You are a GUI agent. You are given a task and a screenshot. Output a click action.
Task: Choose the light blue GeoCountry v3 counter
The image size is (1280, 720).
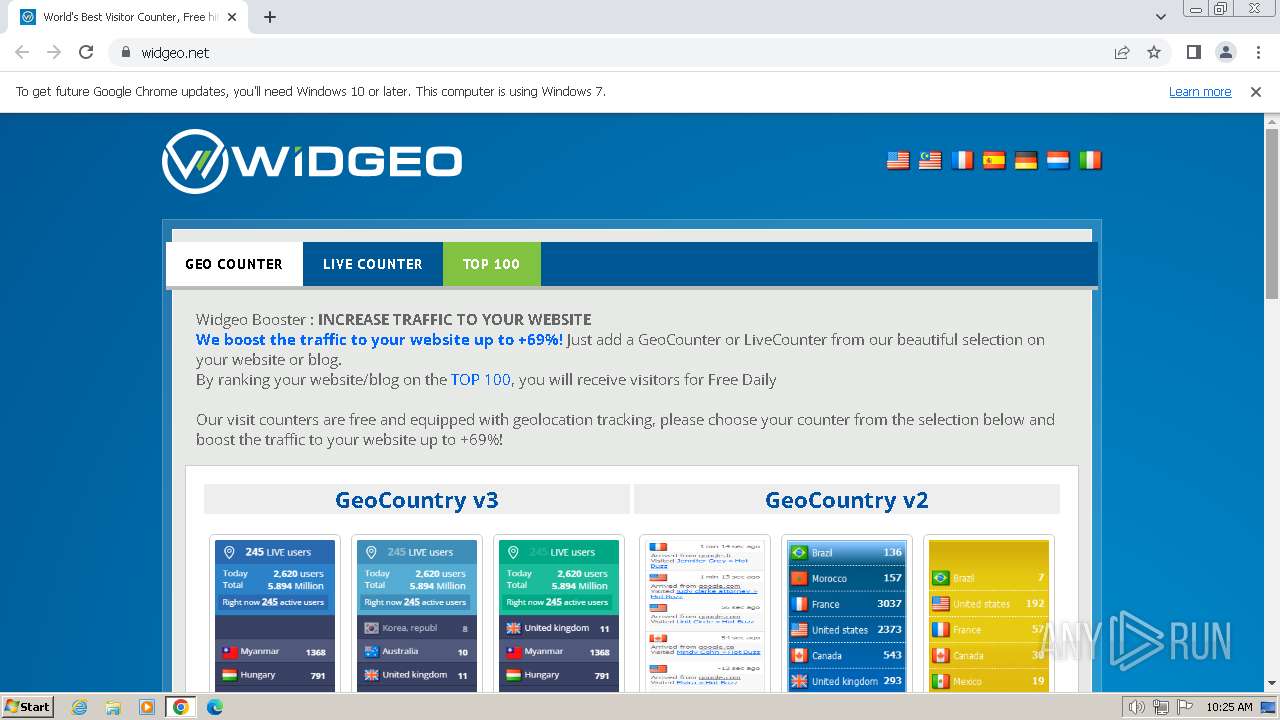coord(417,614)
